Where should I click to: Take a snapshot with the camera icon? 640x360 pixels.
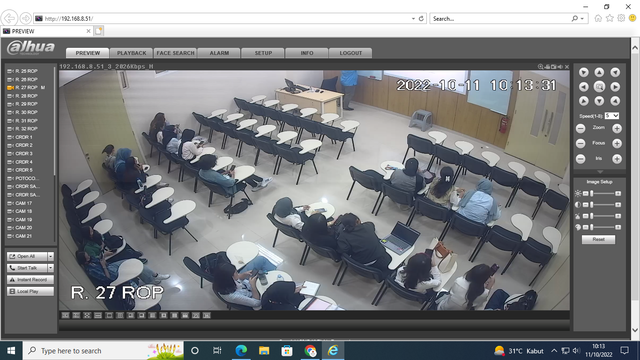pos(553,67)
